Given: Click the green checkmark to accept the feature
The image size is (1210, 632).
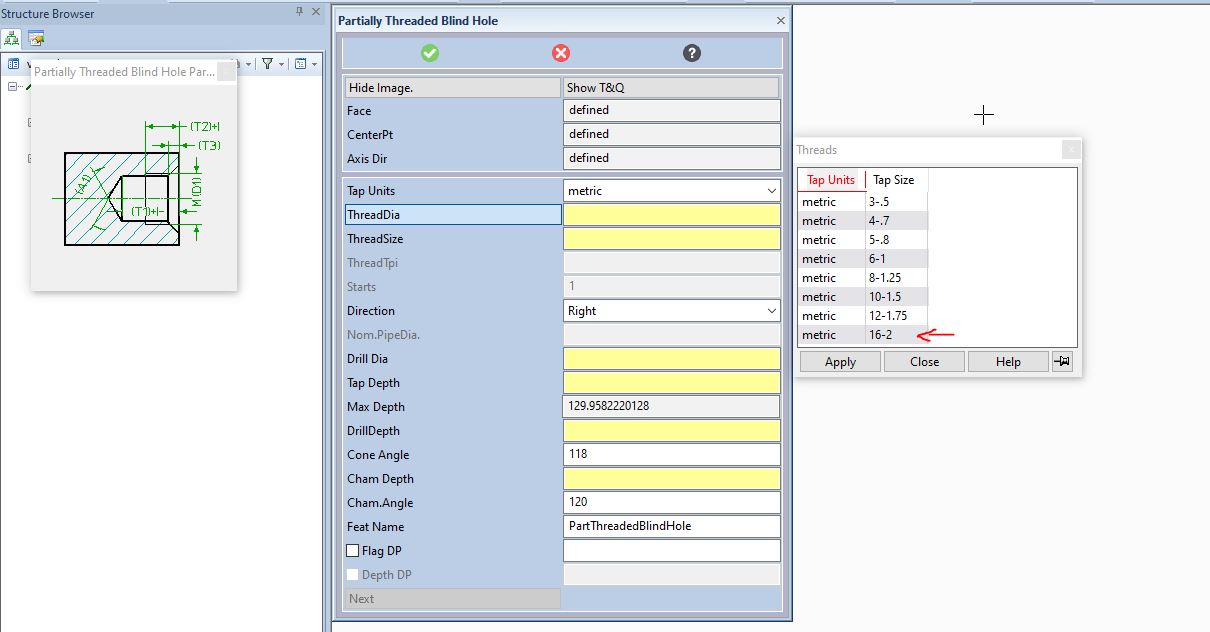Looking at the screenshot, I should tap(430, 53).
